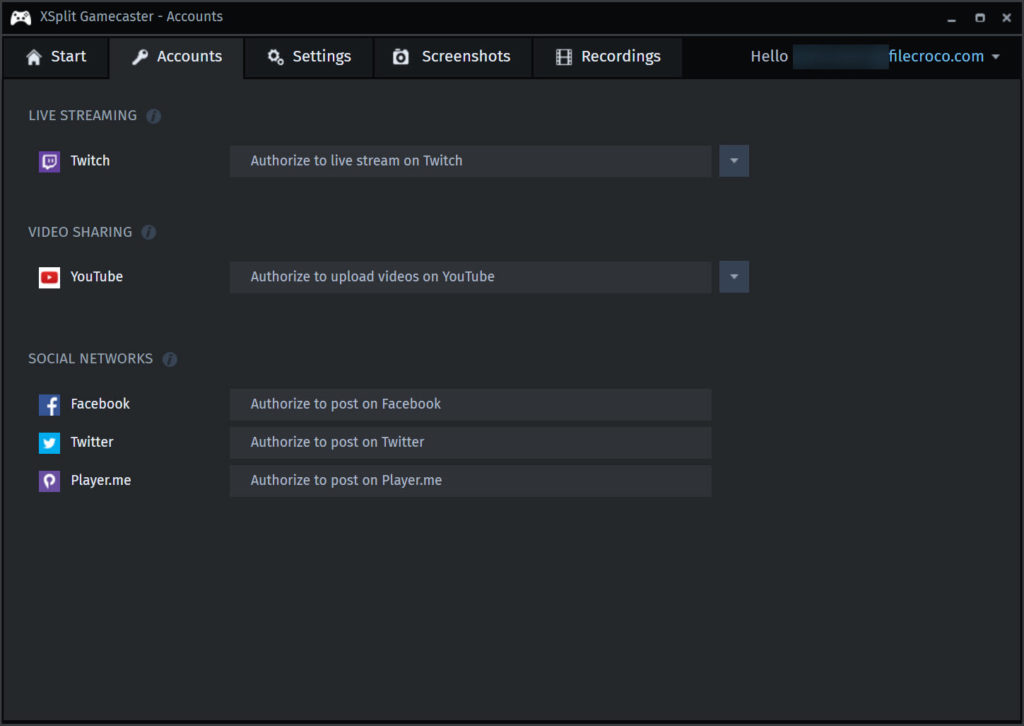Click the Facebook service label

click(x=100, y=404)
